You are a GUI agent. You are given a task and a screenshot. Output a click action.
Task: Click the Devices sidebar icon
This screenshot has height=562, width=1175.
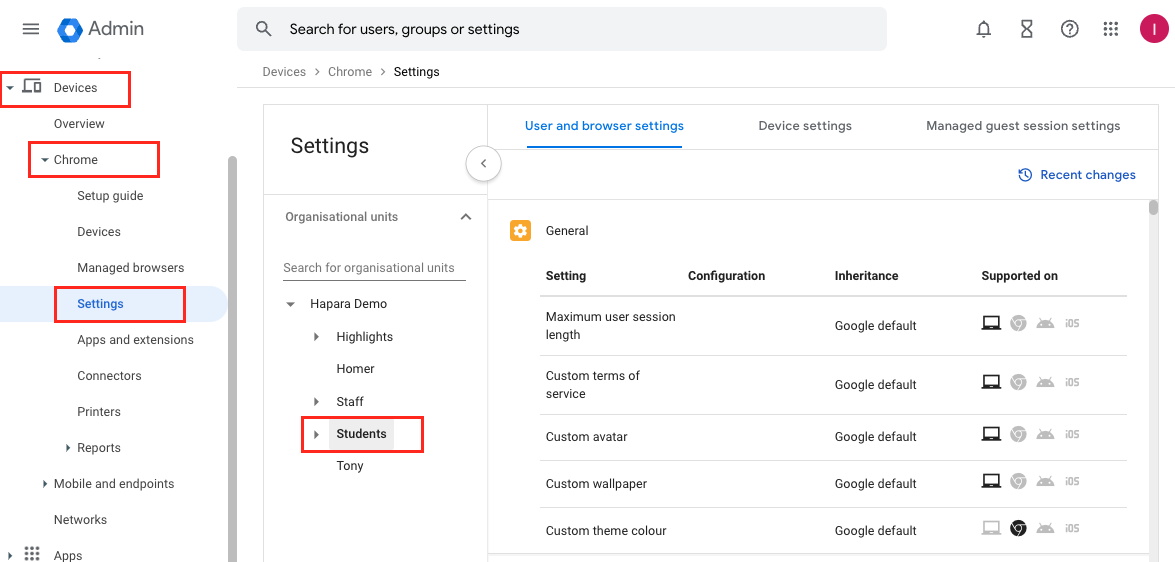pyautogui.click(x=31, y=87)
